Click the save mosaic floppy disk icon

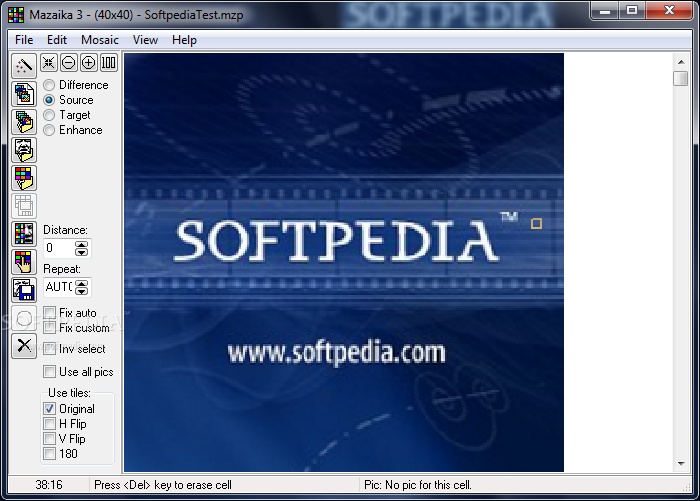coord(24,290)
